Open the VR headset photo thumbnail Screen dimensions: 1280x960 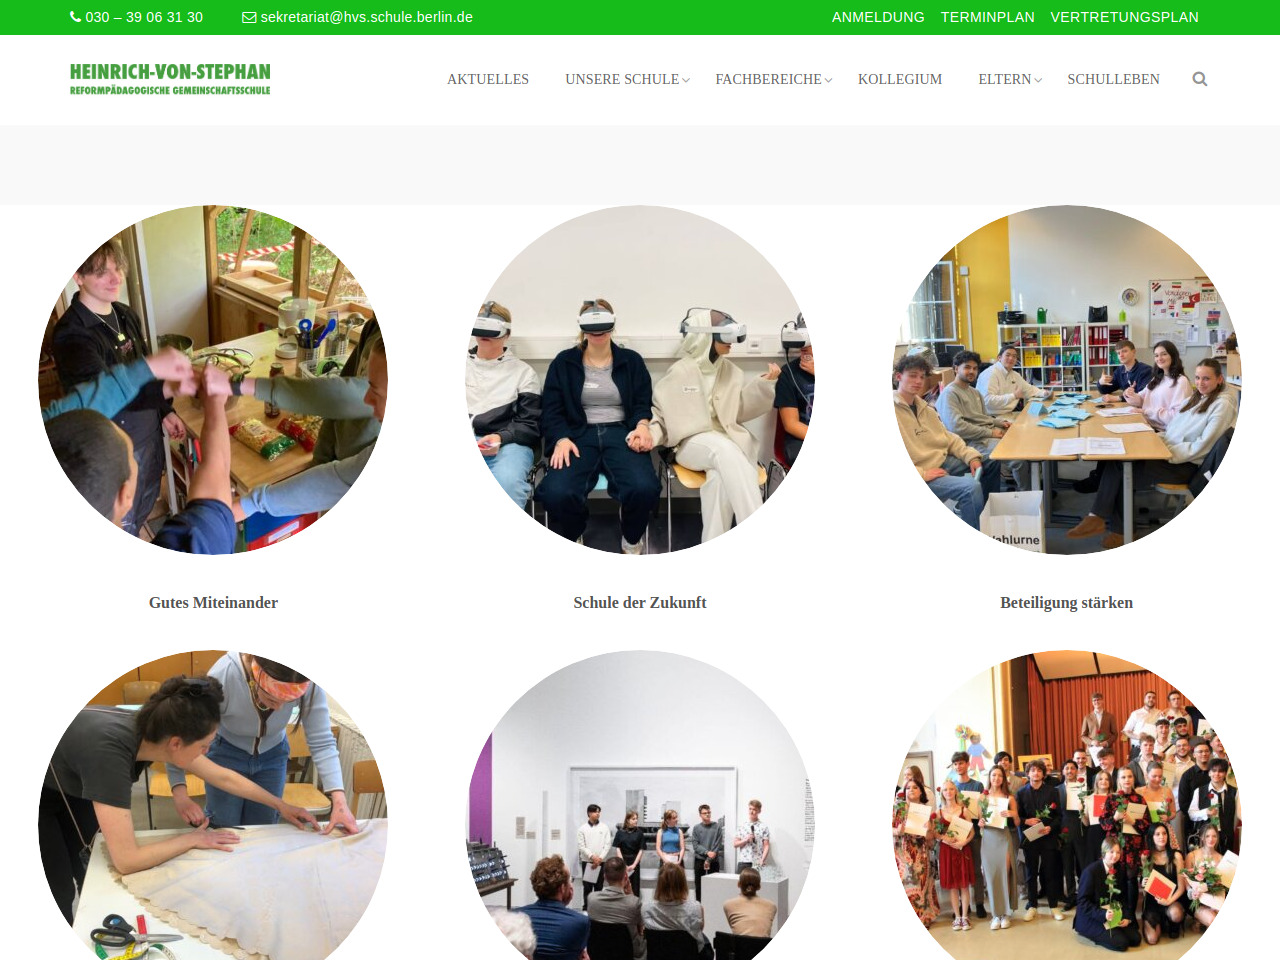[640, 380]
